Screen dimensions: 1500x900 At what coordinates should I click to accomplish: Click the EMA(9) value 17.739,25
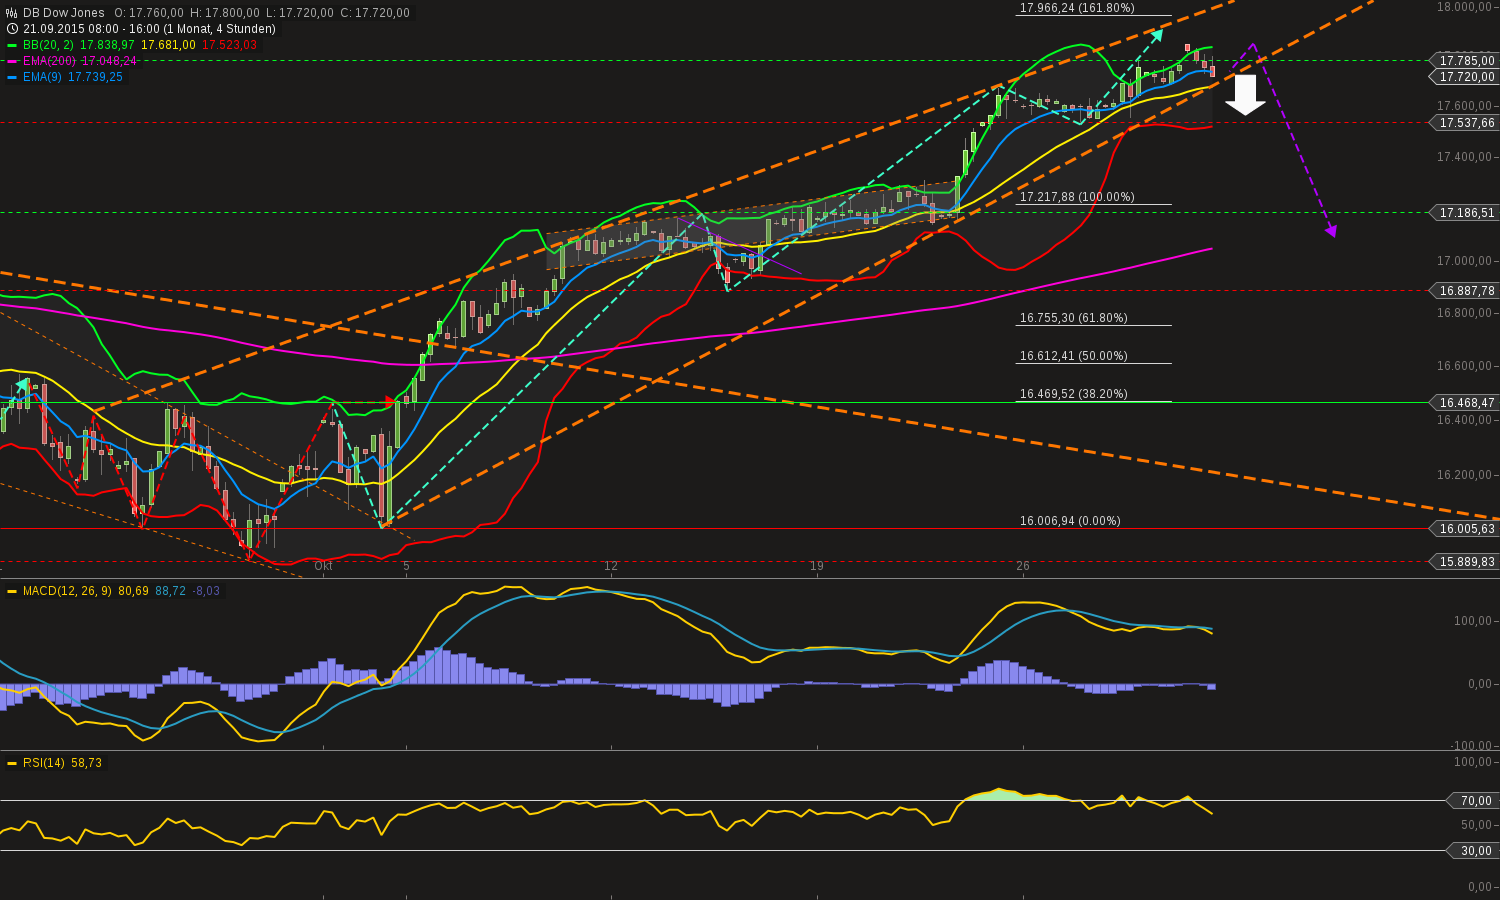click(95, 77)
